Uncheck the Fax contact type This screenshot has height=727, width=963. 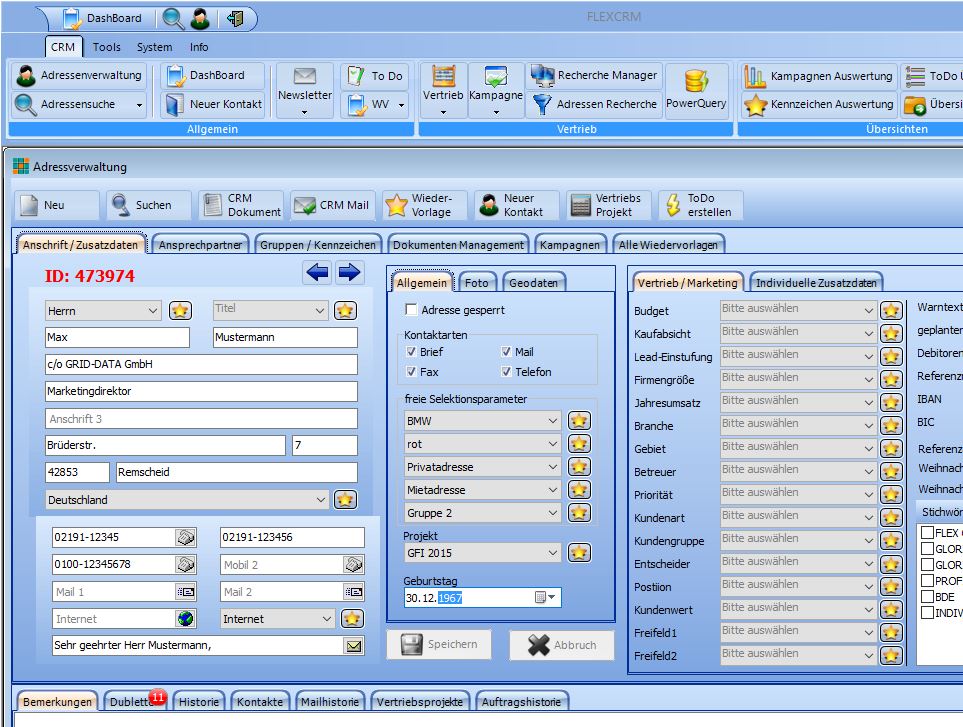coord(411,371)
